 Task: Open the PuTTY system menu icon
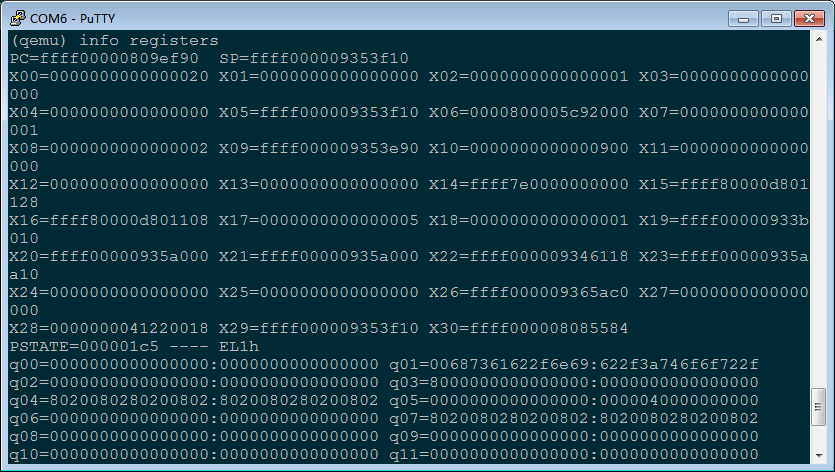[17, 17]
